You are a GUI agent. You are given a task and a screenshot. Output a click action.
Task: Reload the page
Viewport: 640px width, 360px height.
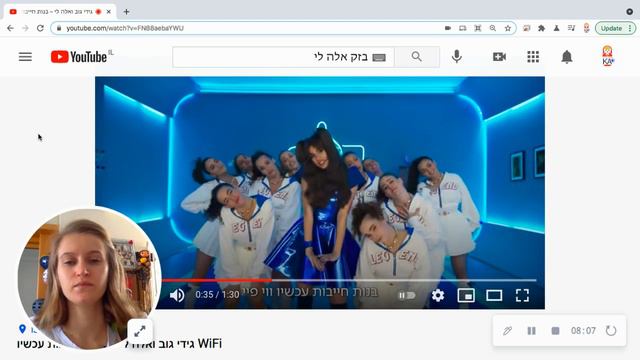point(40,28)
